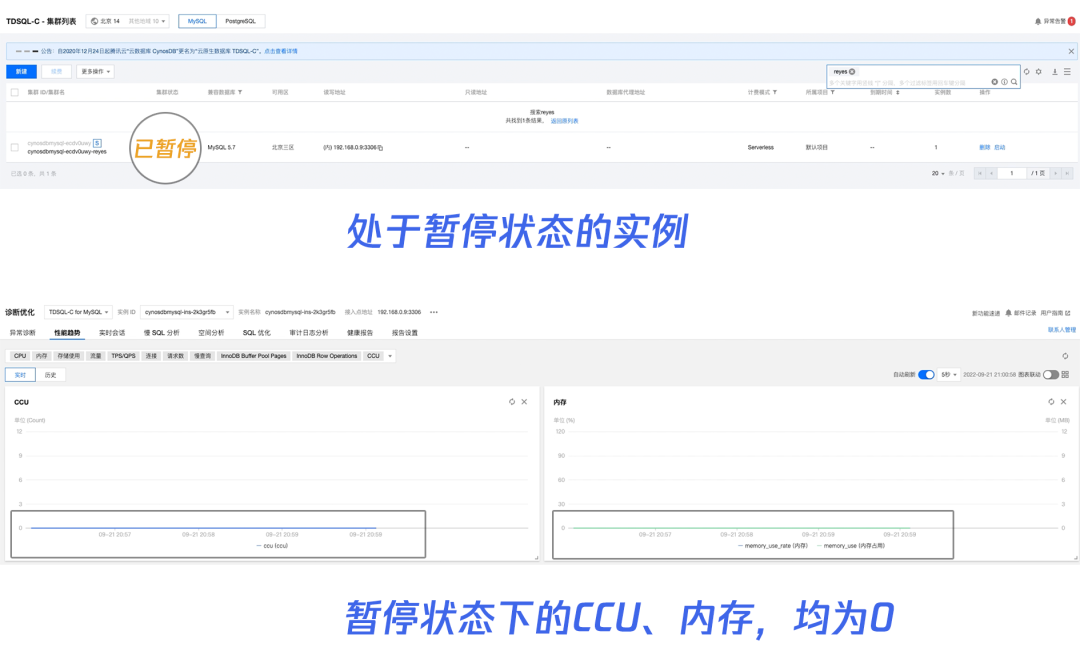1080x659 pixels.
Task: Switch to the 审计日志分析 tab
Action: click(309, 333)
